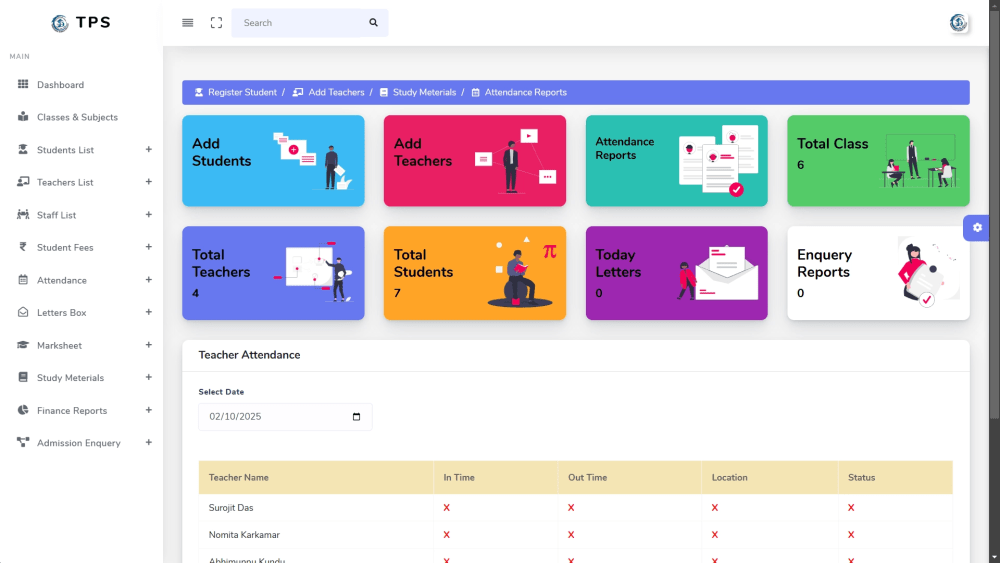Click Add Teachers icon in breadcrumb bar
This screenshot has height=563, width=1000.
tap(298, 92)
